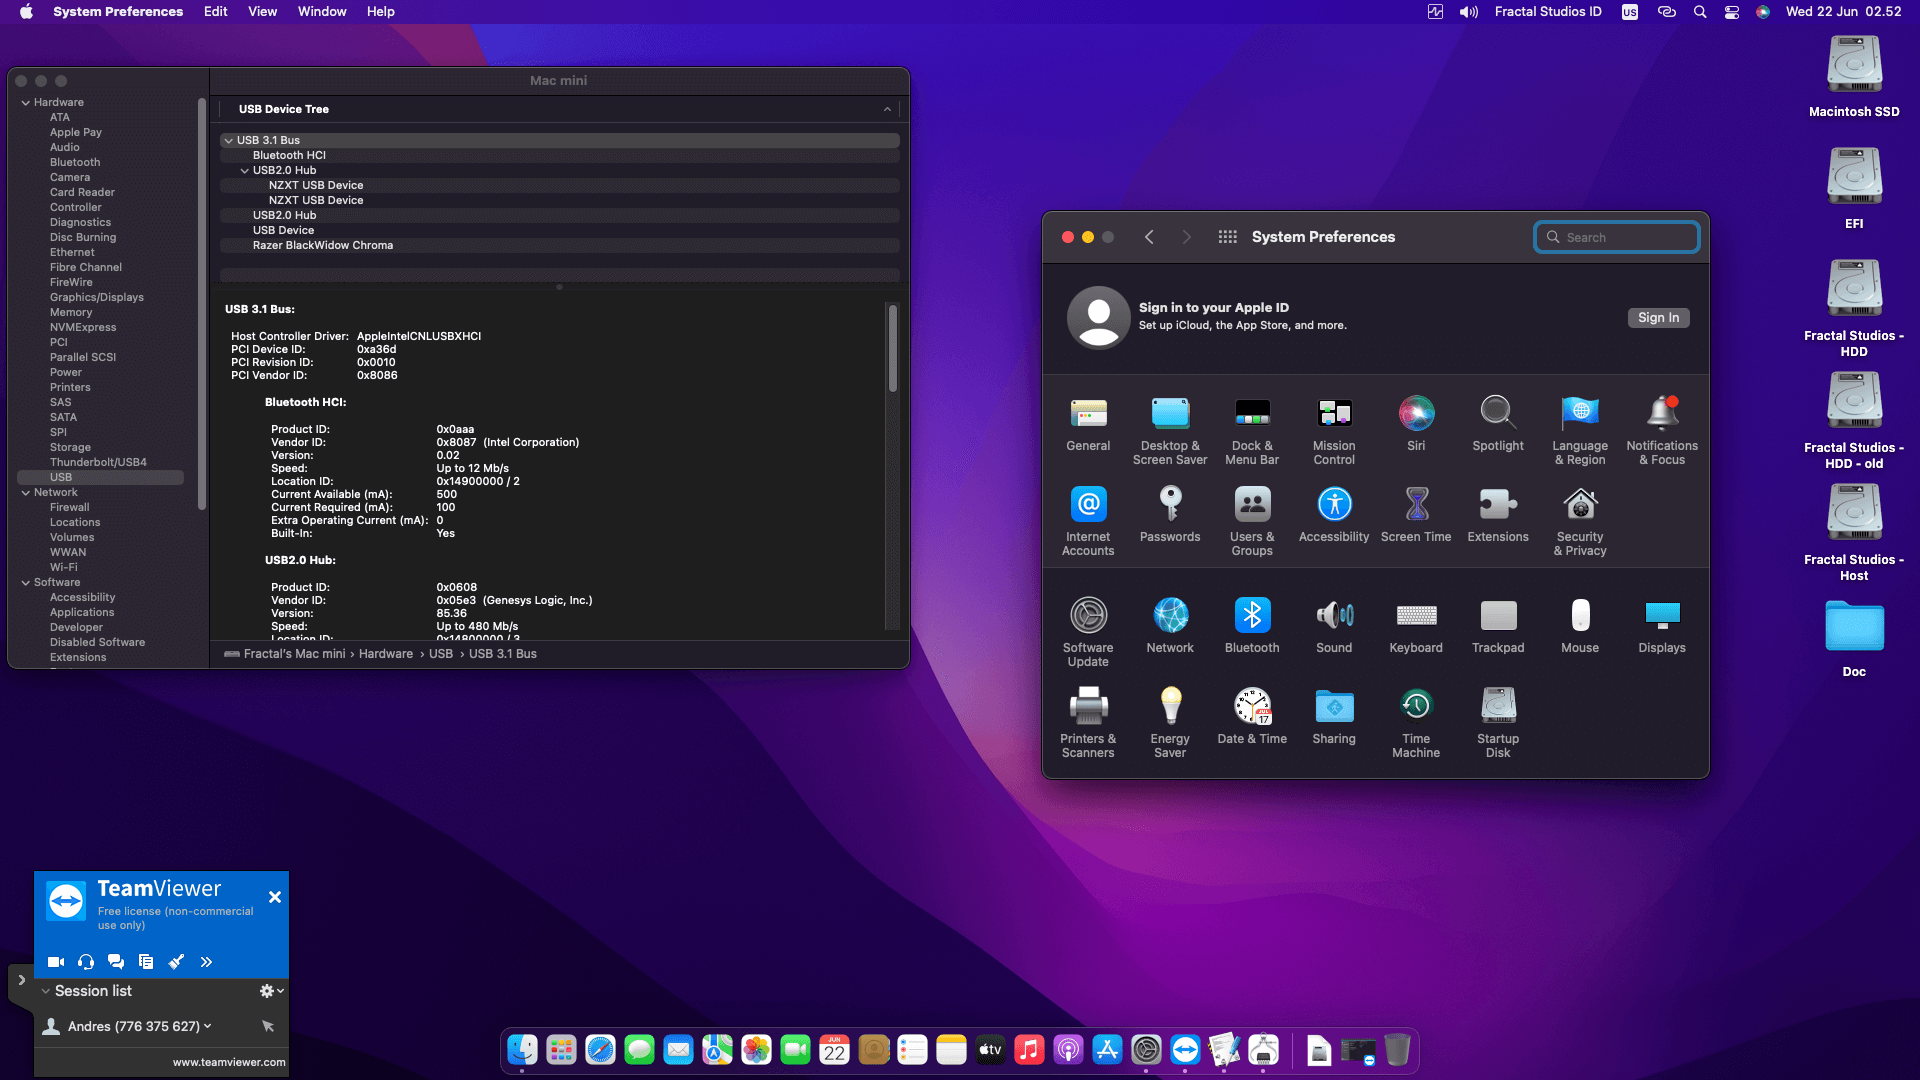Image resolution: width=1920 pixels, height=1080 pixels.
Task: Open the System Preferences app menu
Action: point(118,12)
